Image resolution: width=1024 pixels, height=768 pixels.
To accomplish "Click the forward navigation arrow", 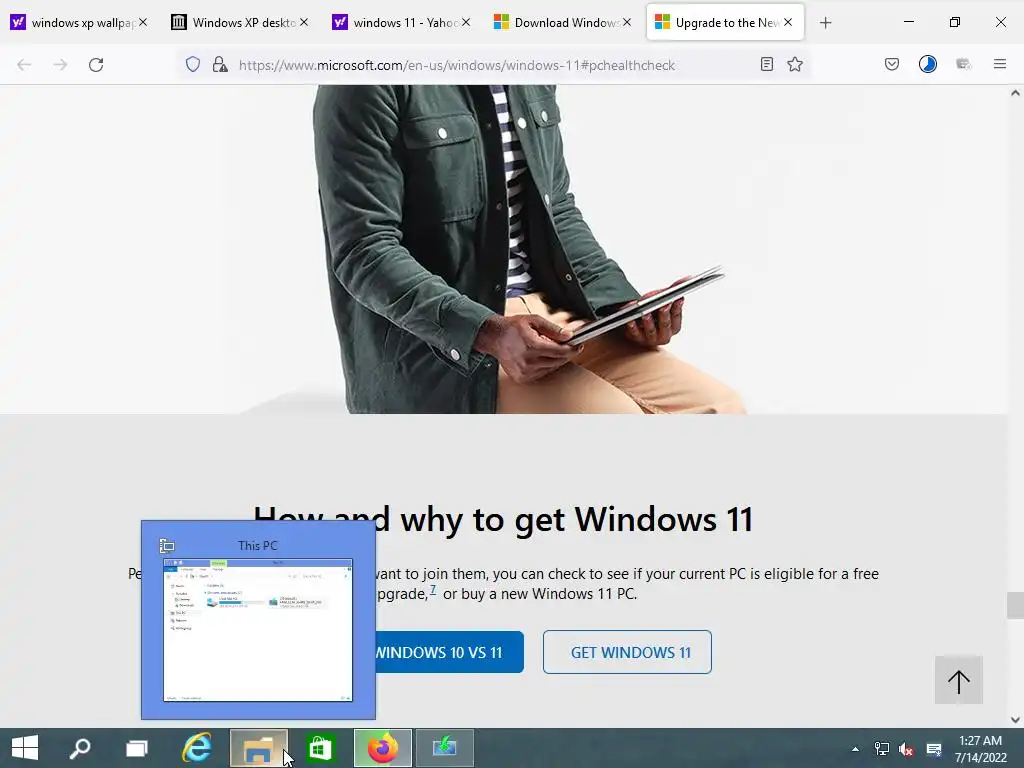I will pos(60,65).
